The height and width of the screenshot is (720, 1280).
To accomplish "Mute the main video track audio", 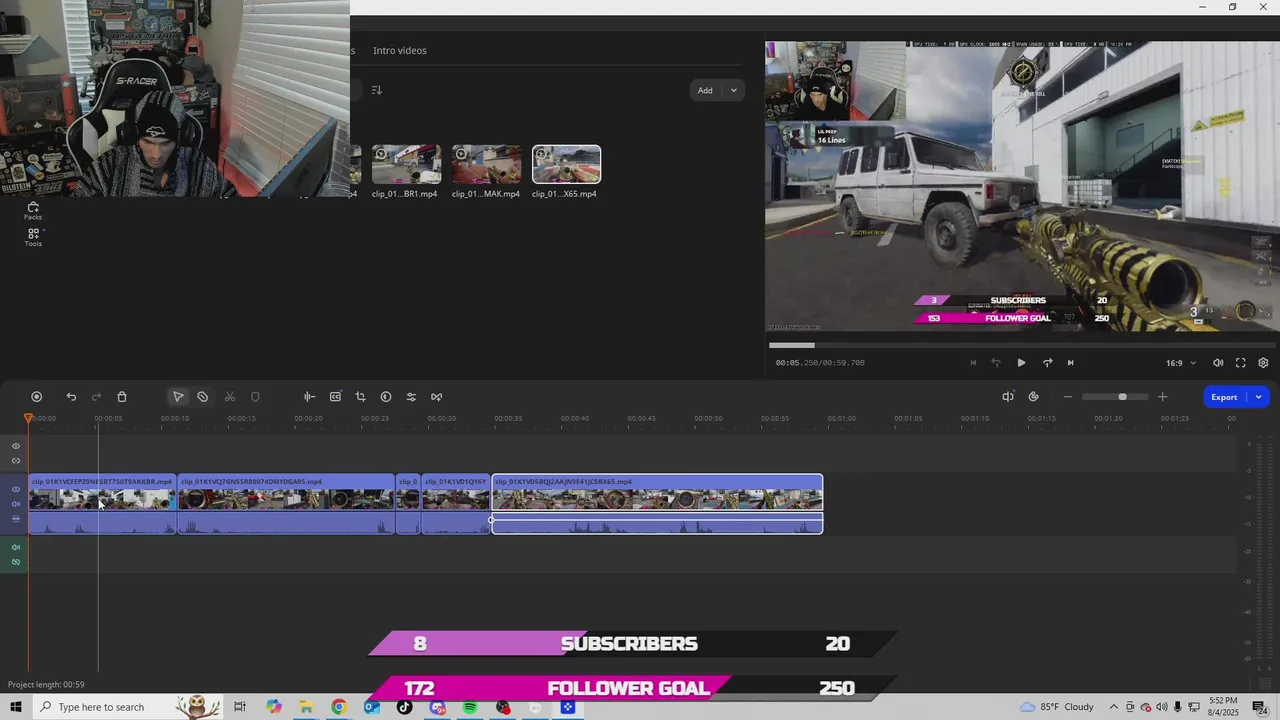I will [16, 504].
